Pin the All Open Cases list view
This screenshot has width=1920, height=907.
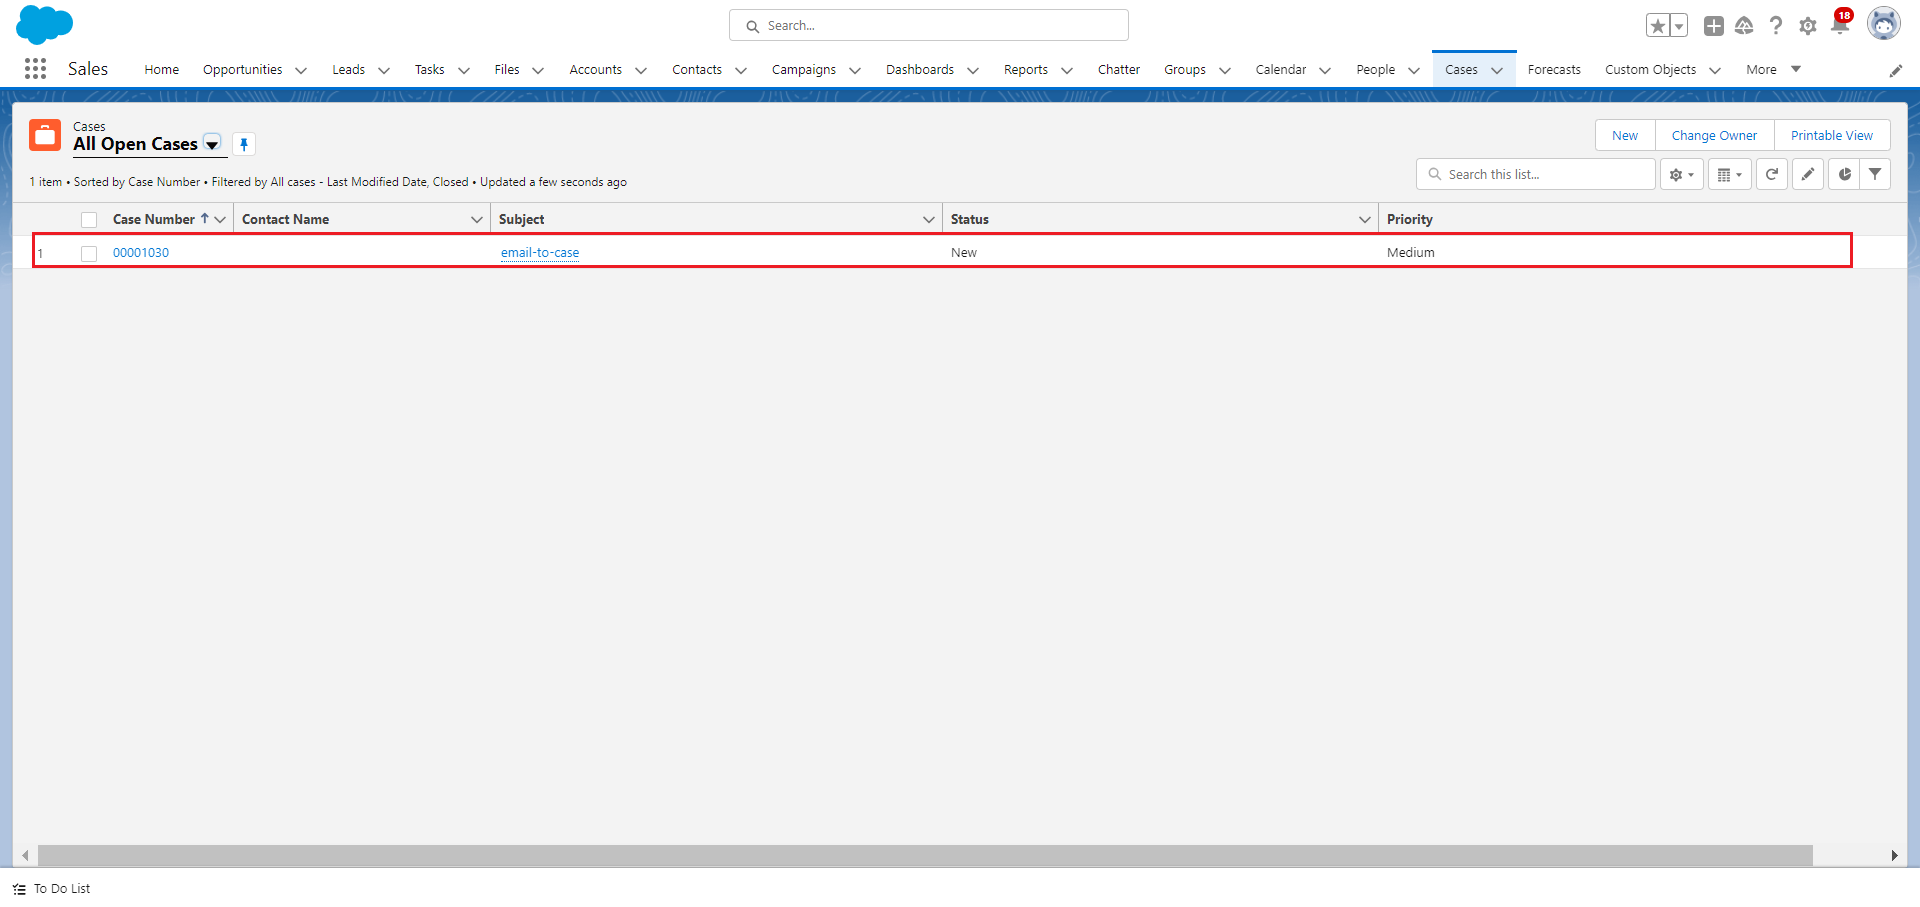click(244, 144)
